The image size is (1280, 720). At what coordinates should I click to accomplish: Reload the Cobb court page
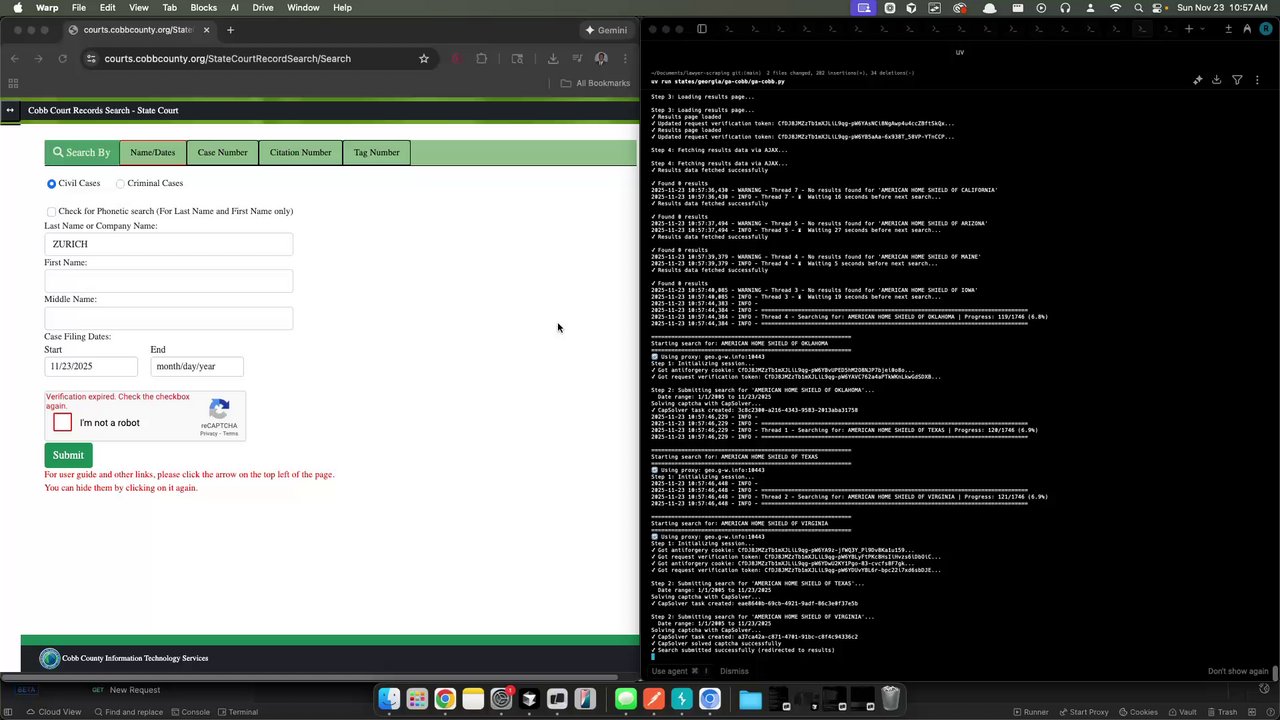pyautogui.click(x=63, y=59)
